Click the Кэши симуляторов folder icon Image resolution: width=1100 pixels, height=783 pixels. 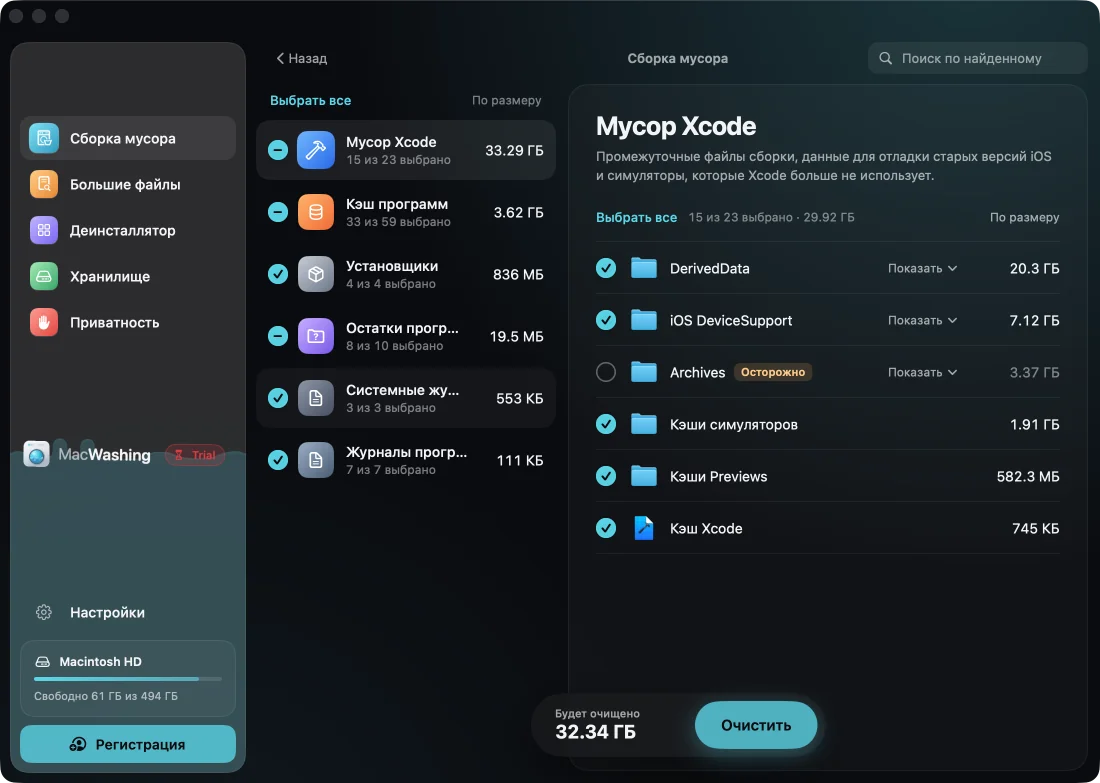click(643, 424)
